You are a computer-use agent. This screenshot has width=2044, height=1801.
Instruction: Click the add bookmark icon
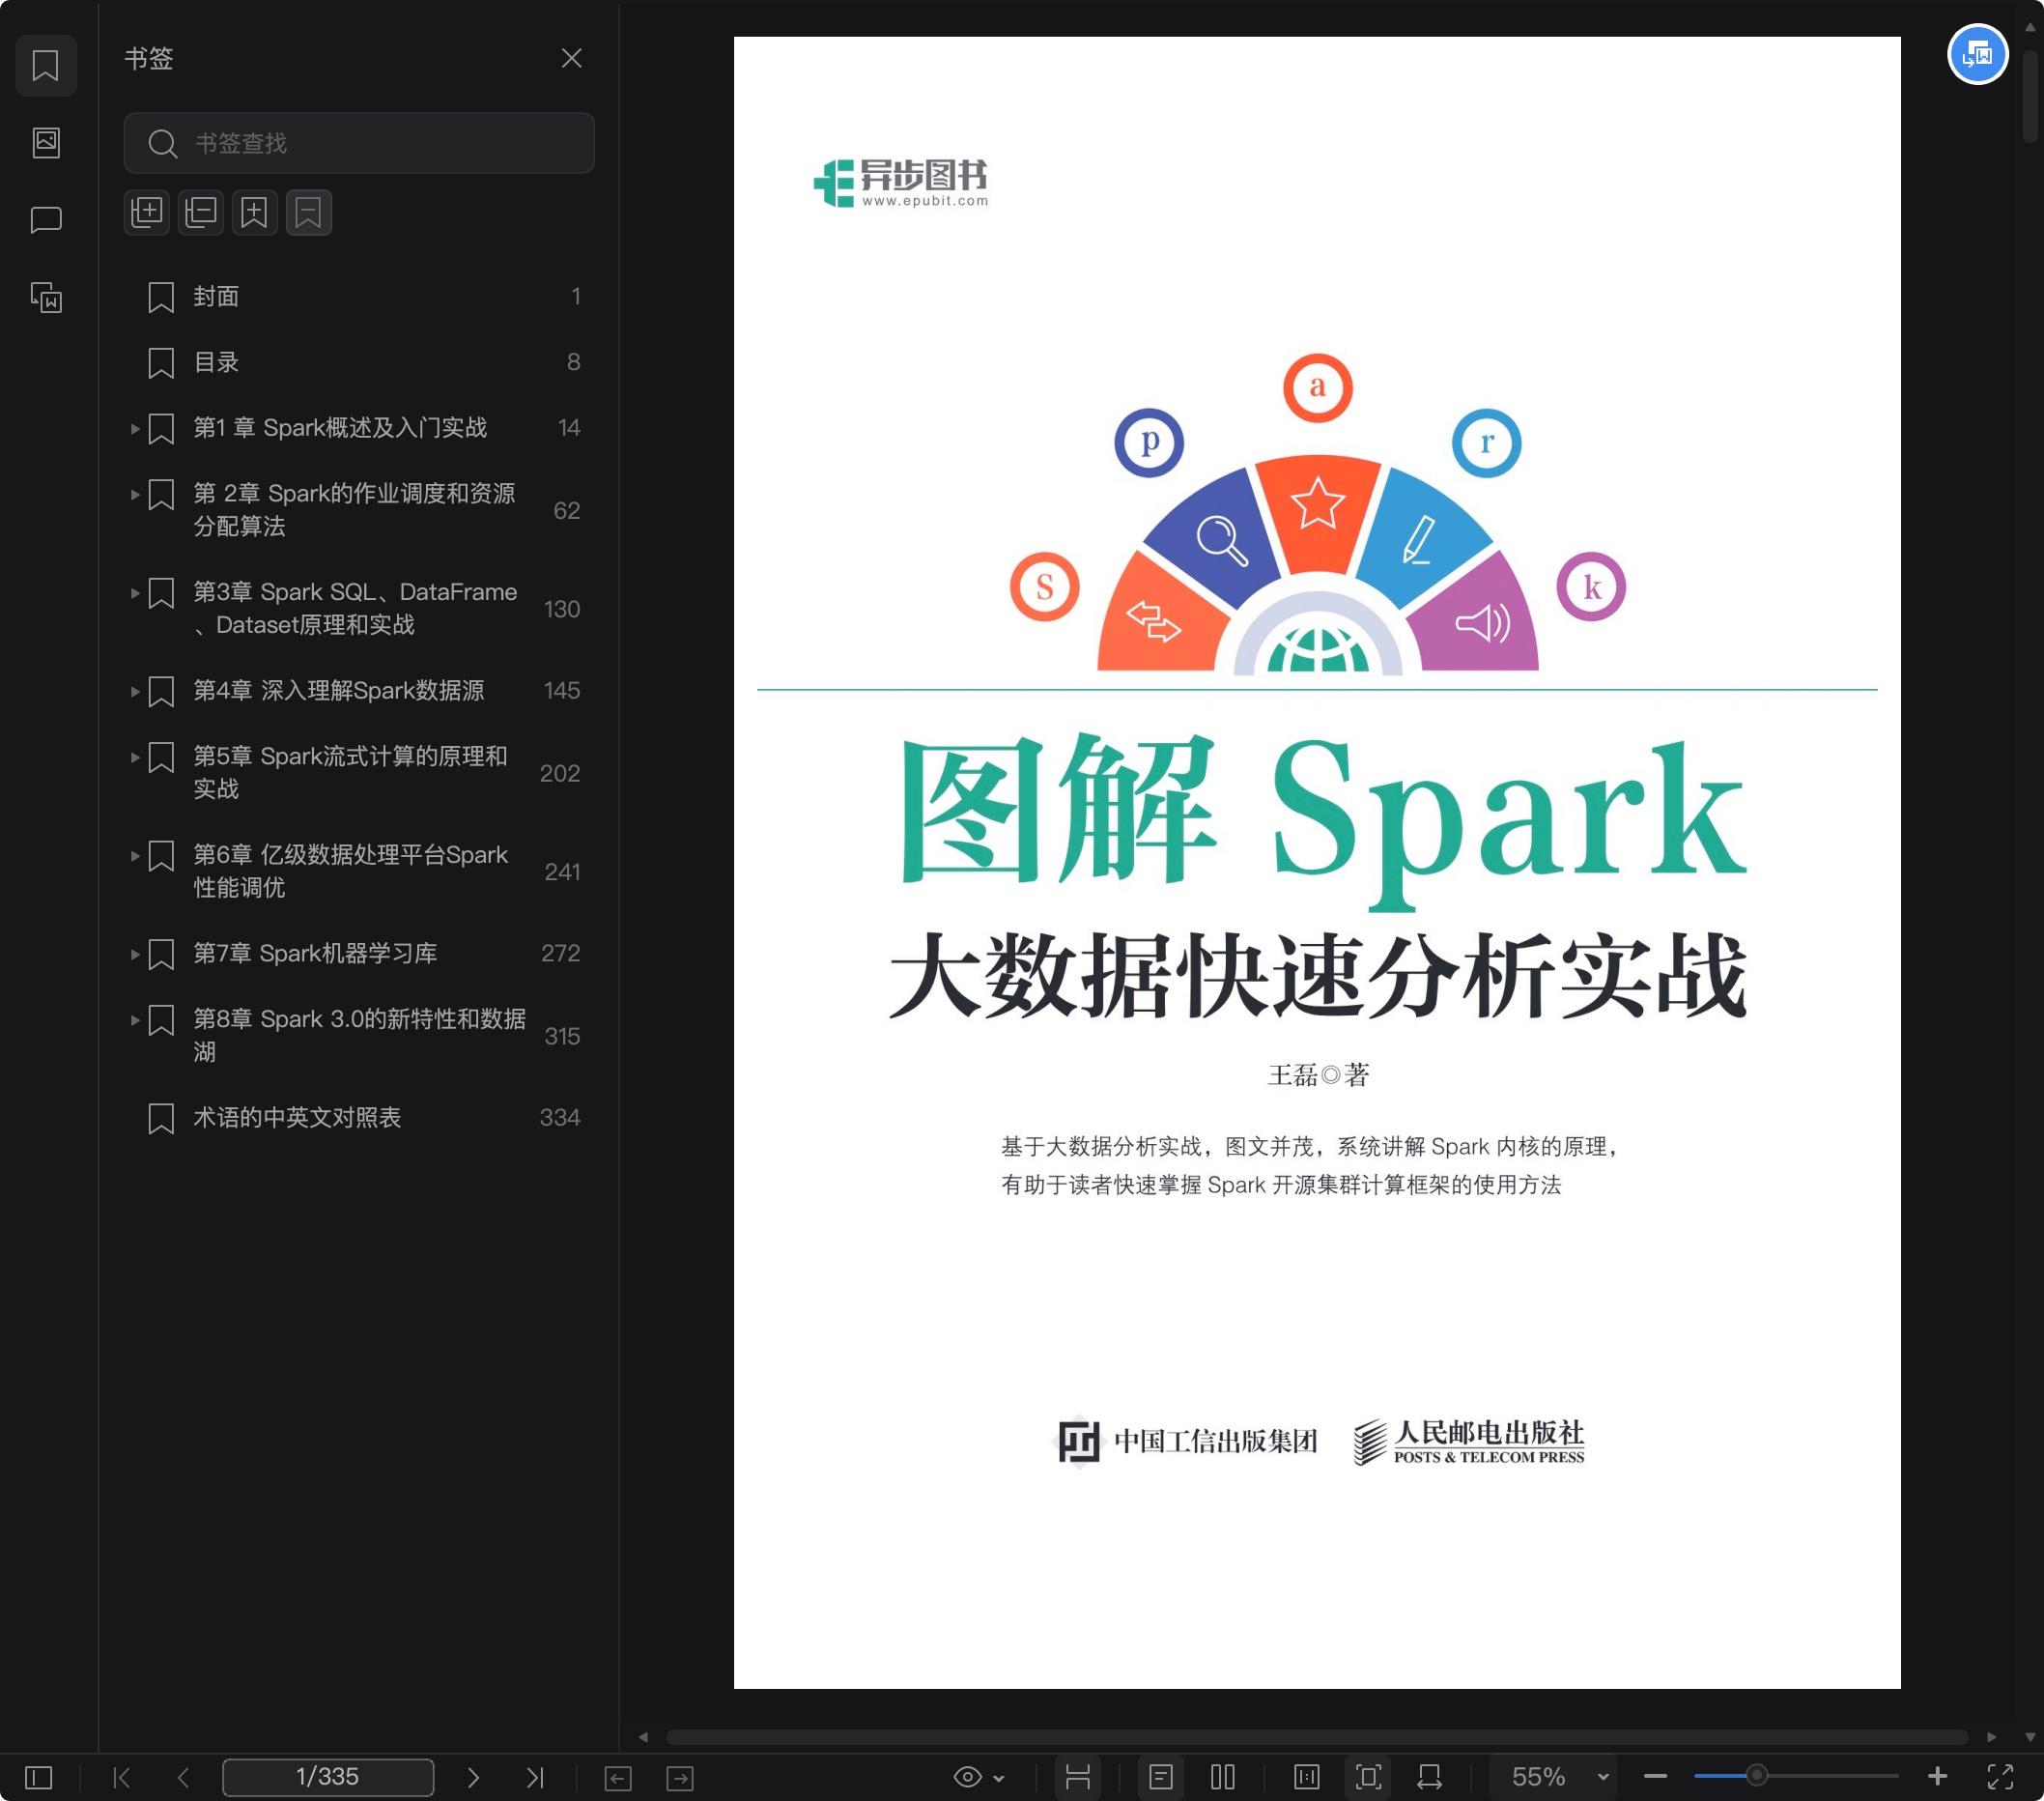[255, 212]
